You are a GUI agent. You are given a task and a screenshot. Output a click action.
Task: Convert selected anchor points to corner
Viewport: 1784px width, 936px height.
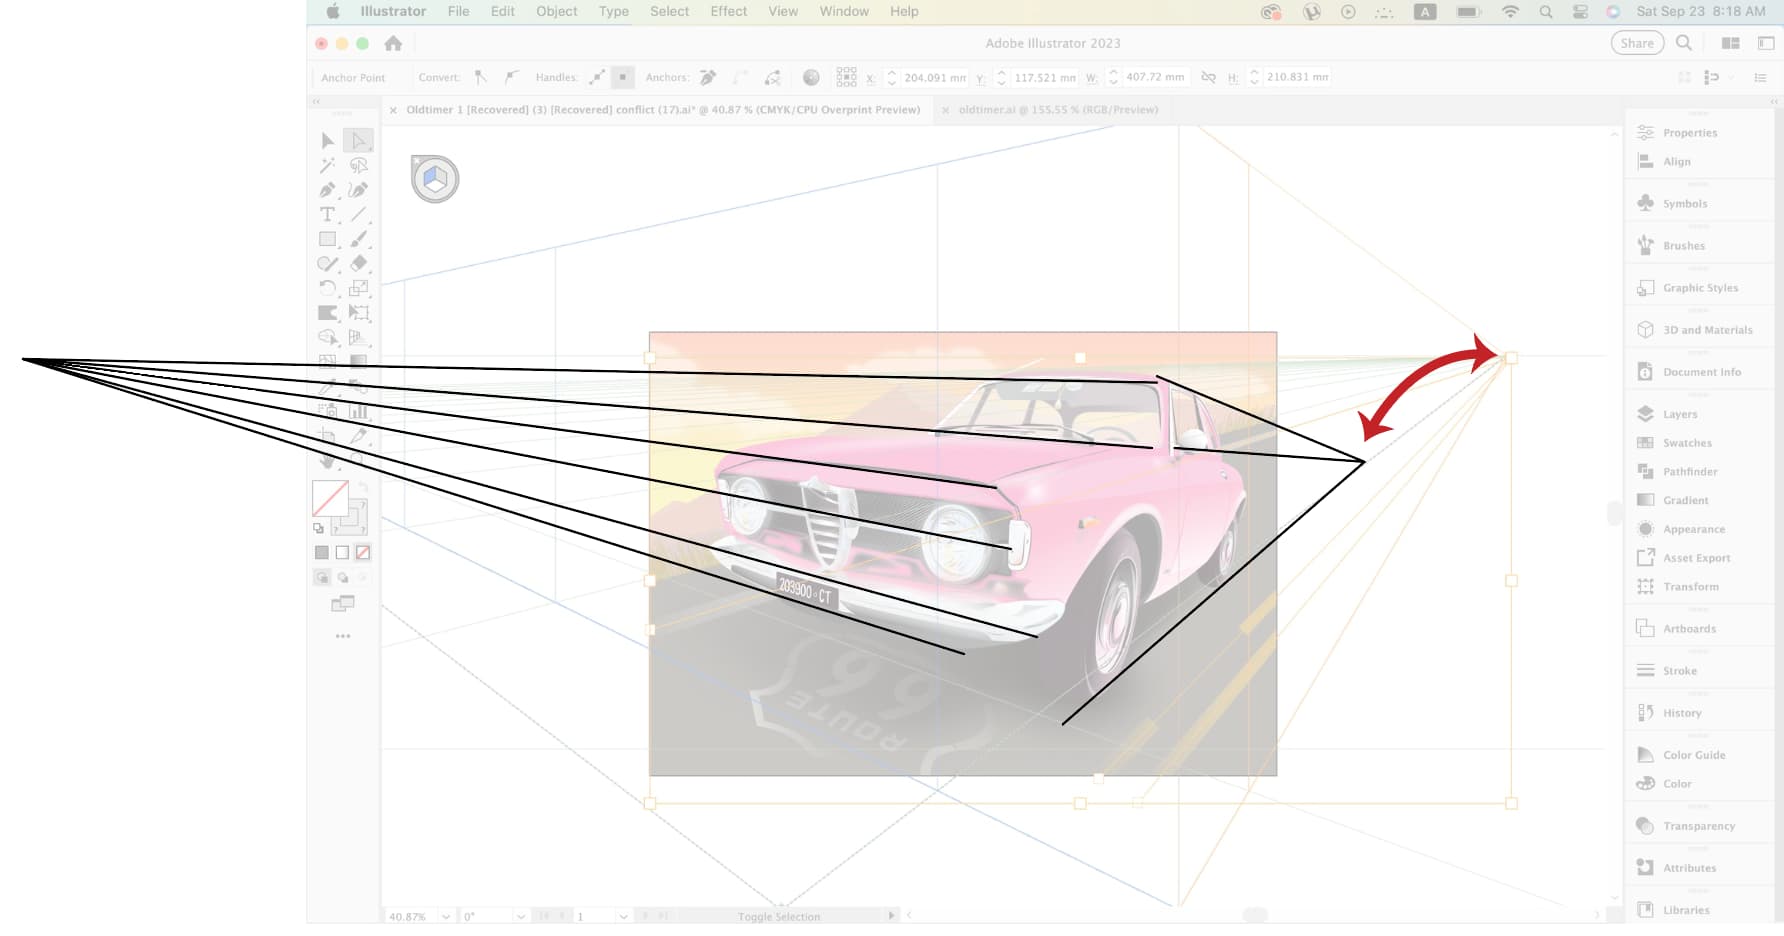tap(481, 77)
